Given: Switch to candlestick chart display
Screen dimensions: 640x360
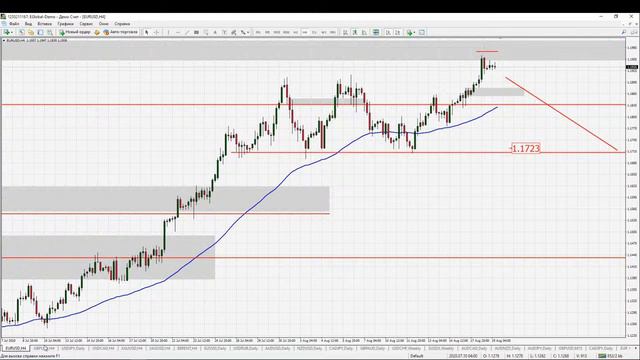Looking at the screenshot, I should tap(355, 32).
